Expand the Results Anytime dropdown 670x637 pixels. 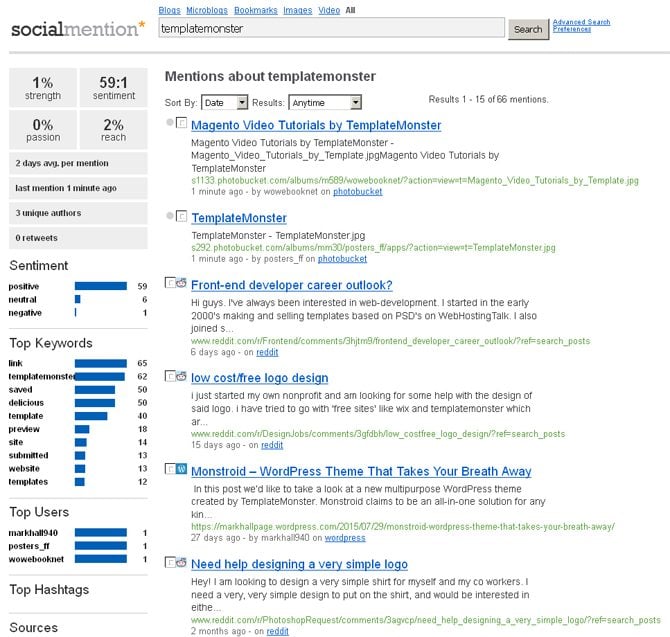point(325,102)
